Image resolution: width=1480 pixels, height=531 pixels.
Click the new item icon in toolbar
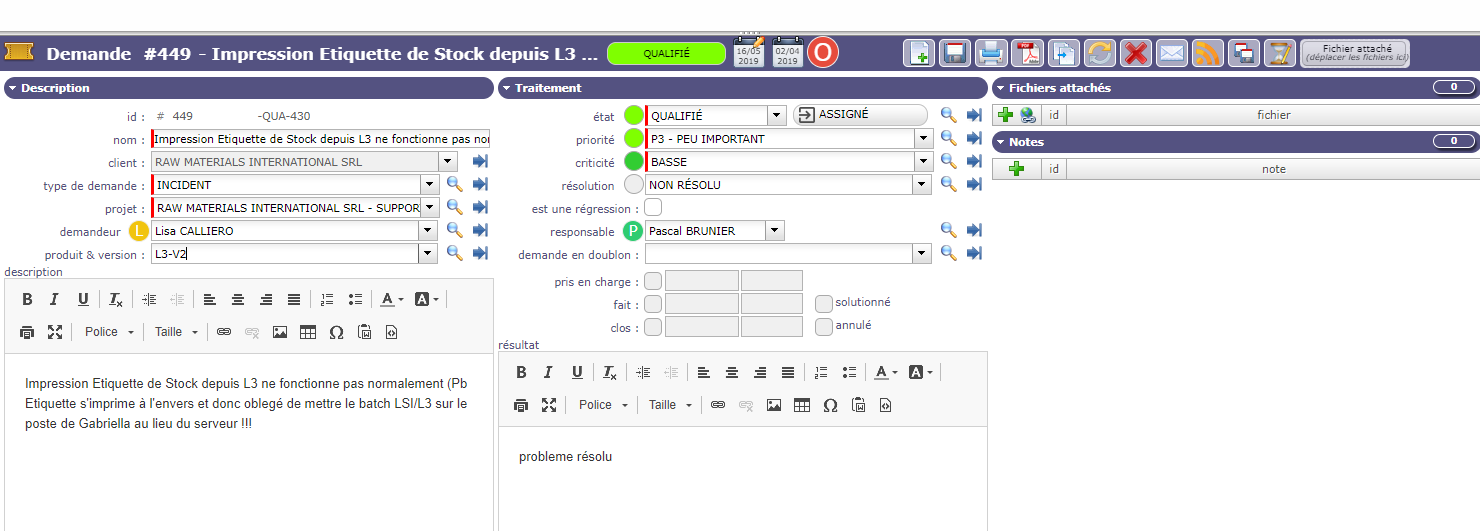[919, 53]
